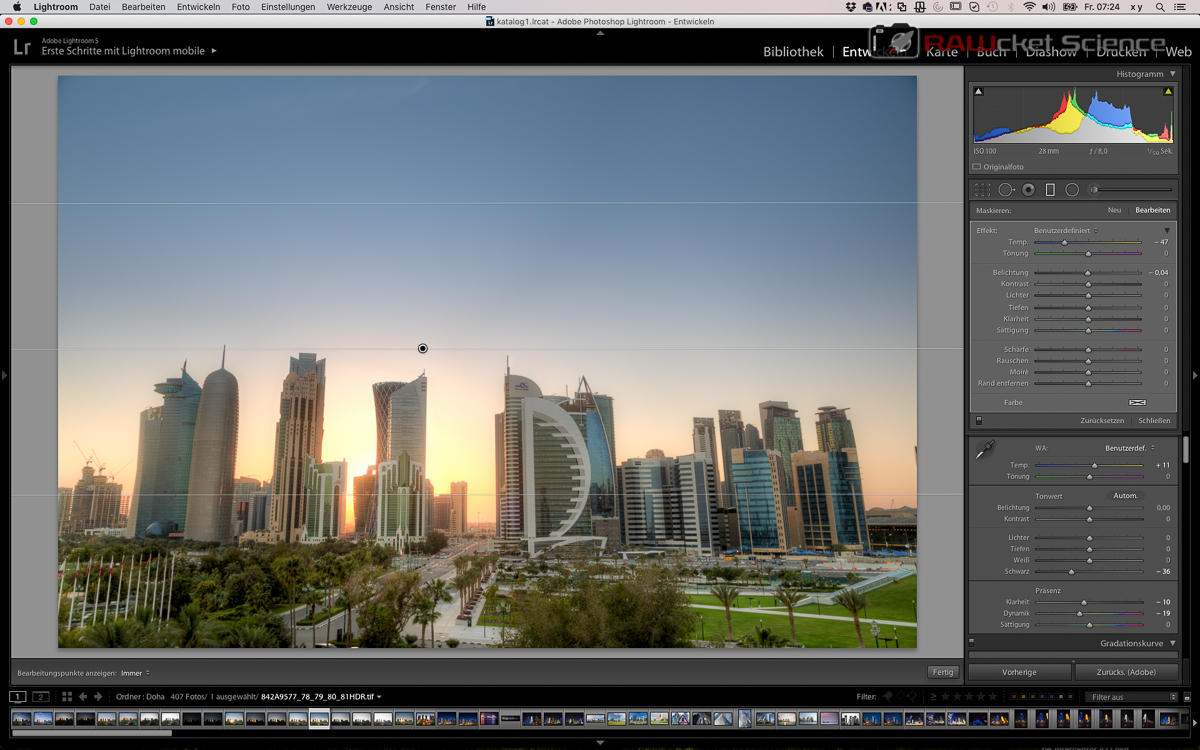Click the Neu mask mode
The image size is (1200, 750).
(1114, 210)
